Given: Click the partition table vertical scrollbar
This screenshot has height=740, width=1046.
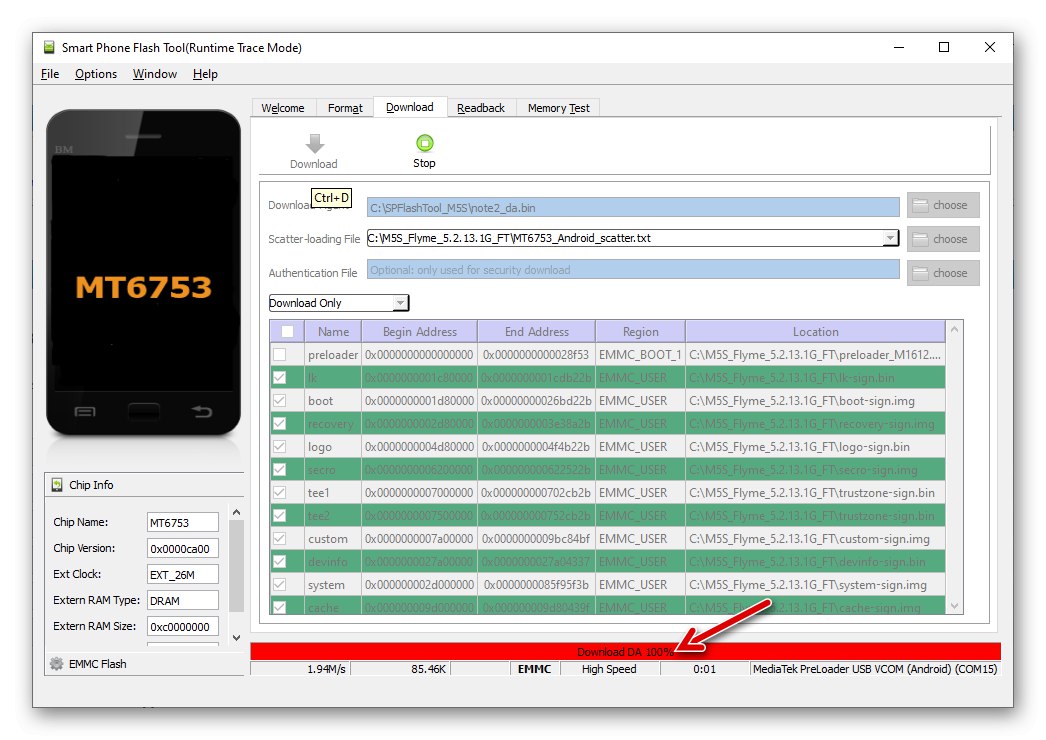Looking at the screenshot, I should 954,470.
